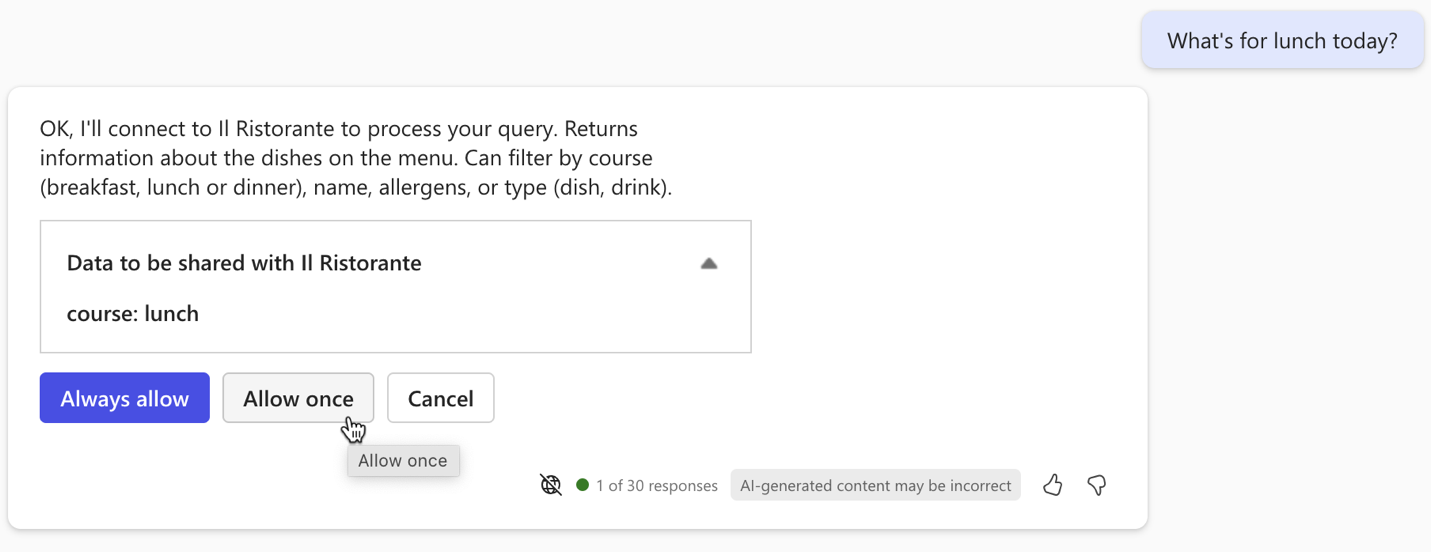Select the "What's for lunch today?" message bubble
The width and height of the screenshot is (1431, 552).
tap(1282, 41)
